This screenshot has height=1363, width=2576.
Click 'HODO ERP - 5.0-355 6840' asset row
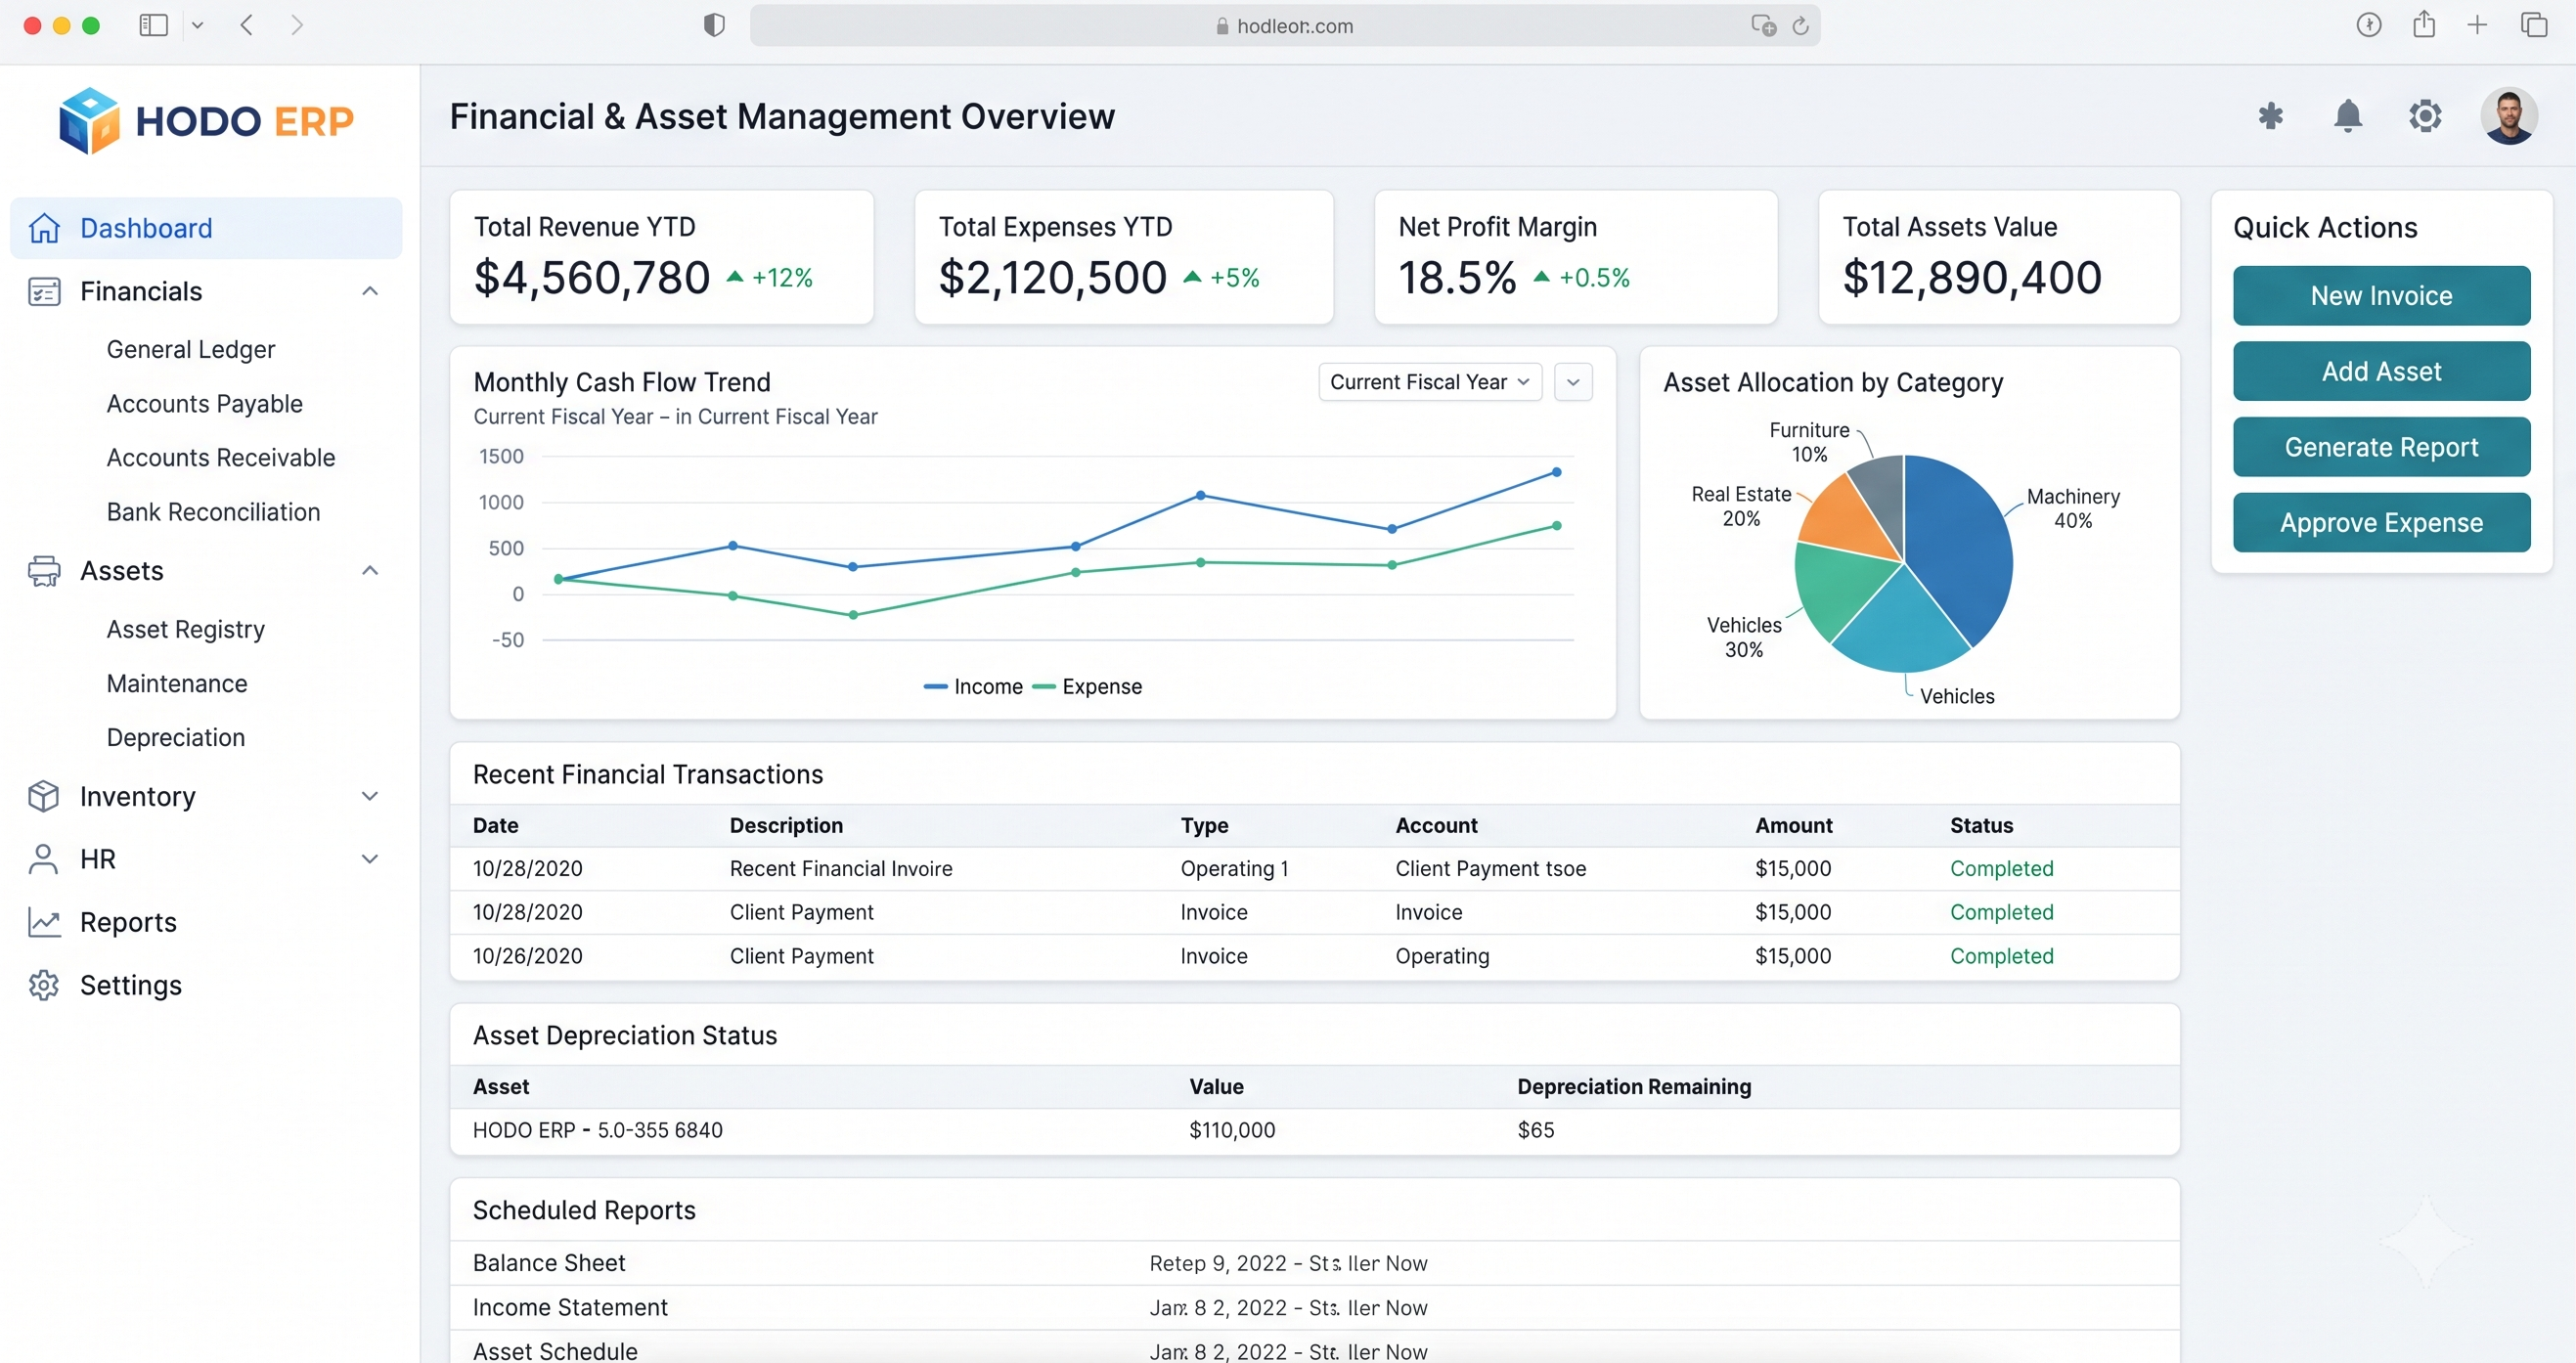(x=1314, y=1131)
